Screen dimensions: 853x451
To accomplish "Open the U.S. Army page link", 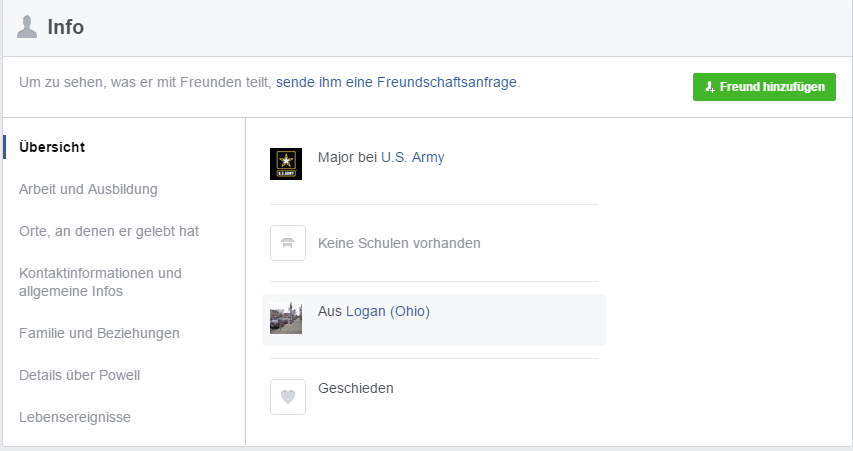I will click(413, 157).
